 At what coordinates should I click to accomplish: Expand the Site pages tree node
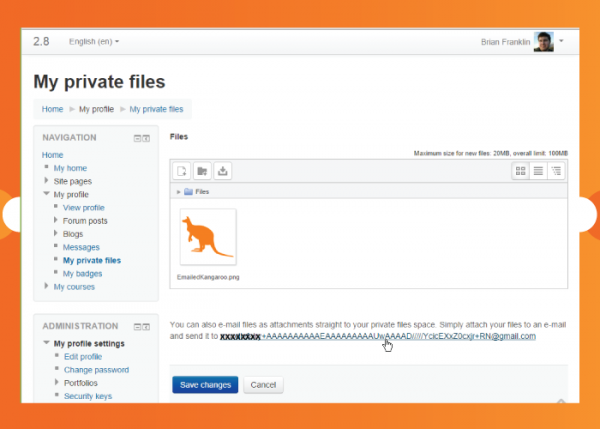[46, 181]
